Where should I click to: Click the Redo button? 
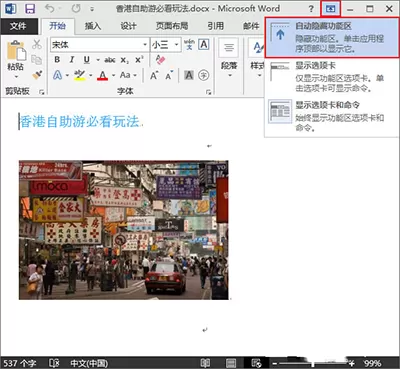[76, 9]
